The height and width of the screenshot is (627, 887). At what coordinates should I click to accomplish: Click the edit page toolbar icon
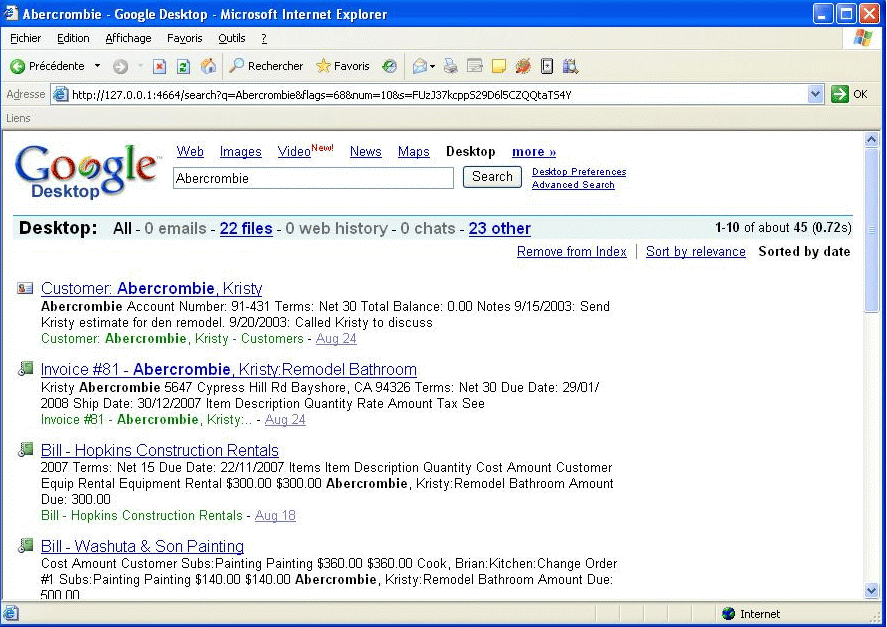[x=475, y=66]
